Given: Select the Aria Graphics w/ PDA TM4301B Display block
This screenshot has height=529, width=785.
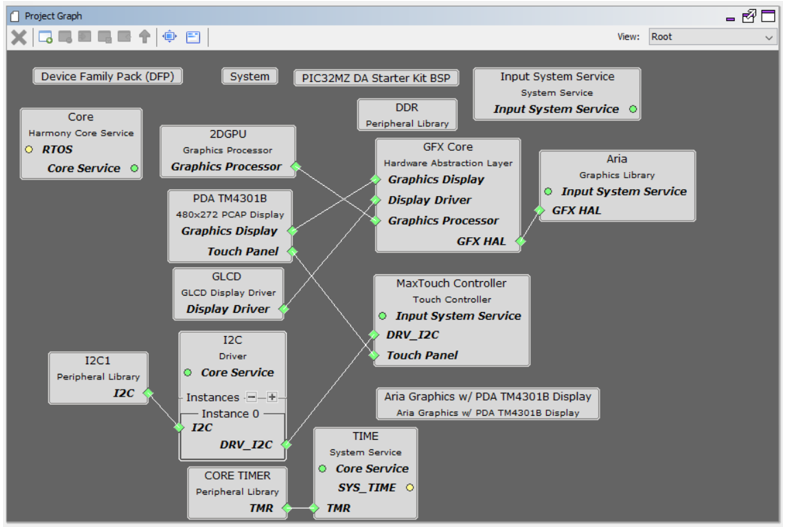Looking at the screenshot, I should [x=488, y=404].
